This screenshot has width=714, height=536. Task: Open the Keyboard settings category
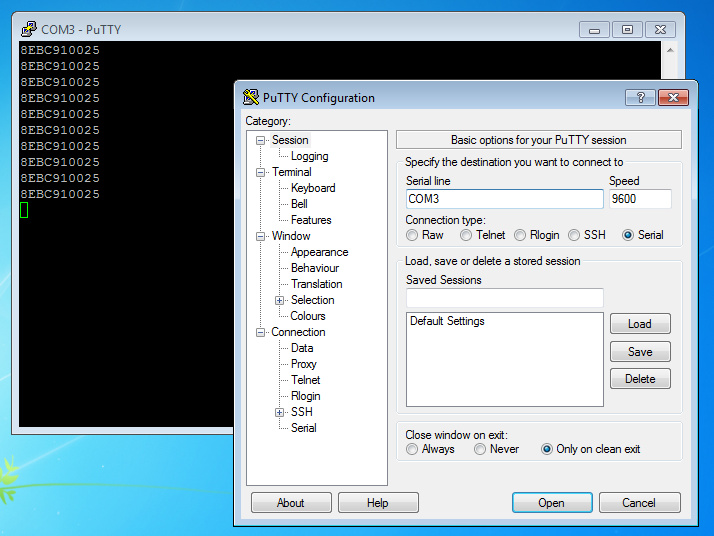(313, 188)
